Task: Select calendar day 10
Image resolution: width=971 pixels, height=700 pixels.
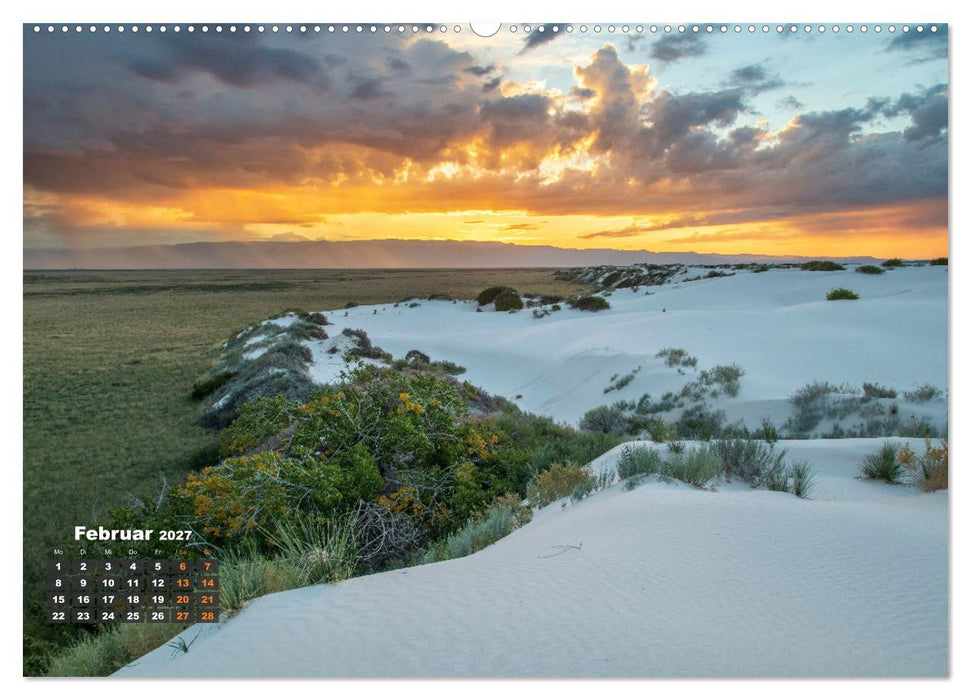Action: point(108,583)
